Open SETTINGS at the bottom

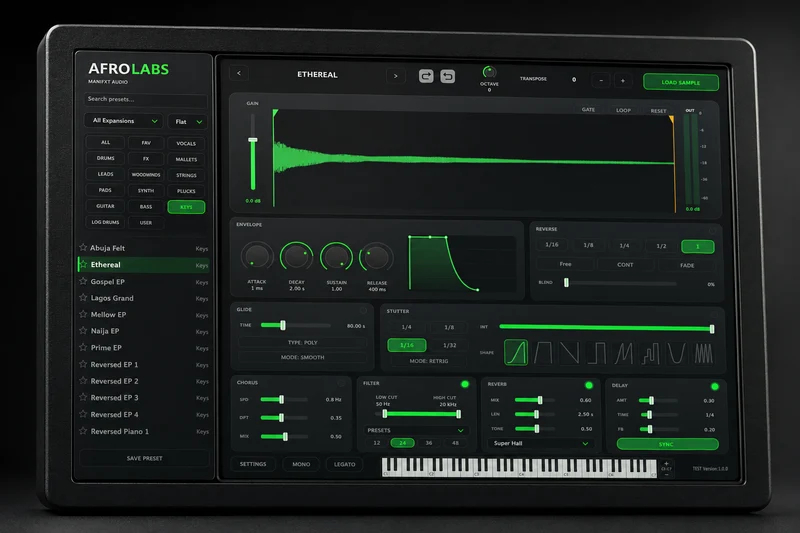coord(253,464)
